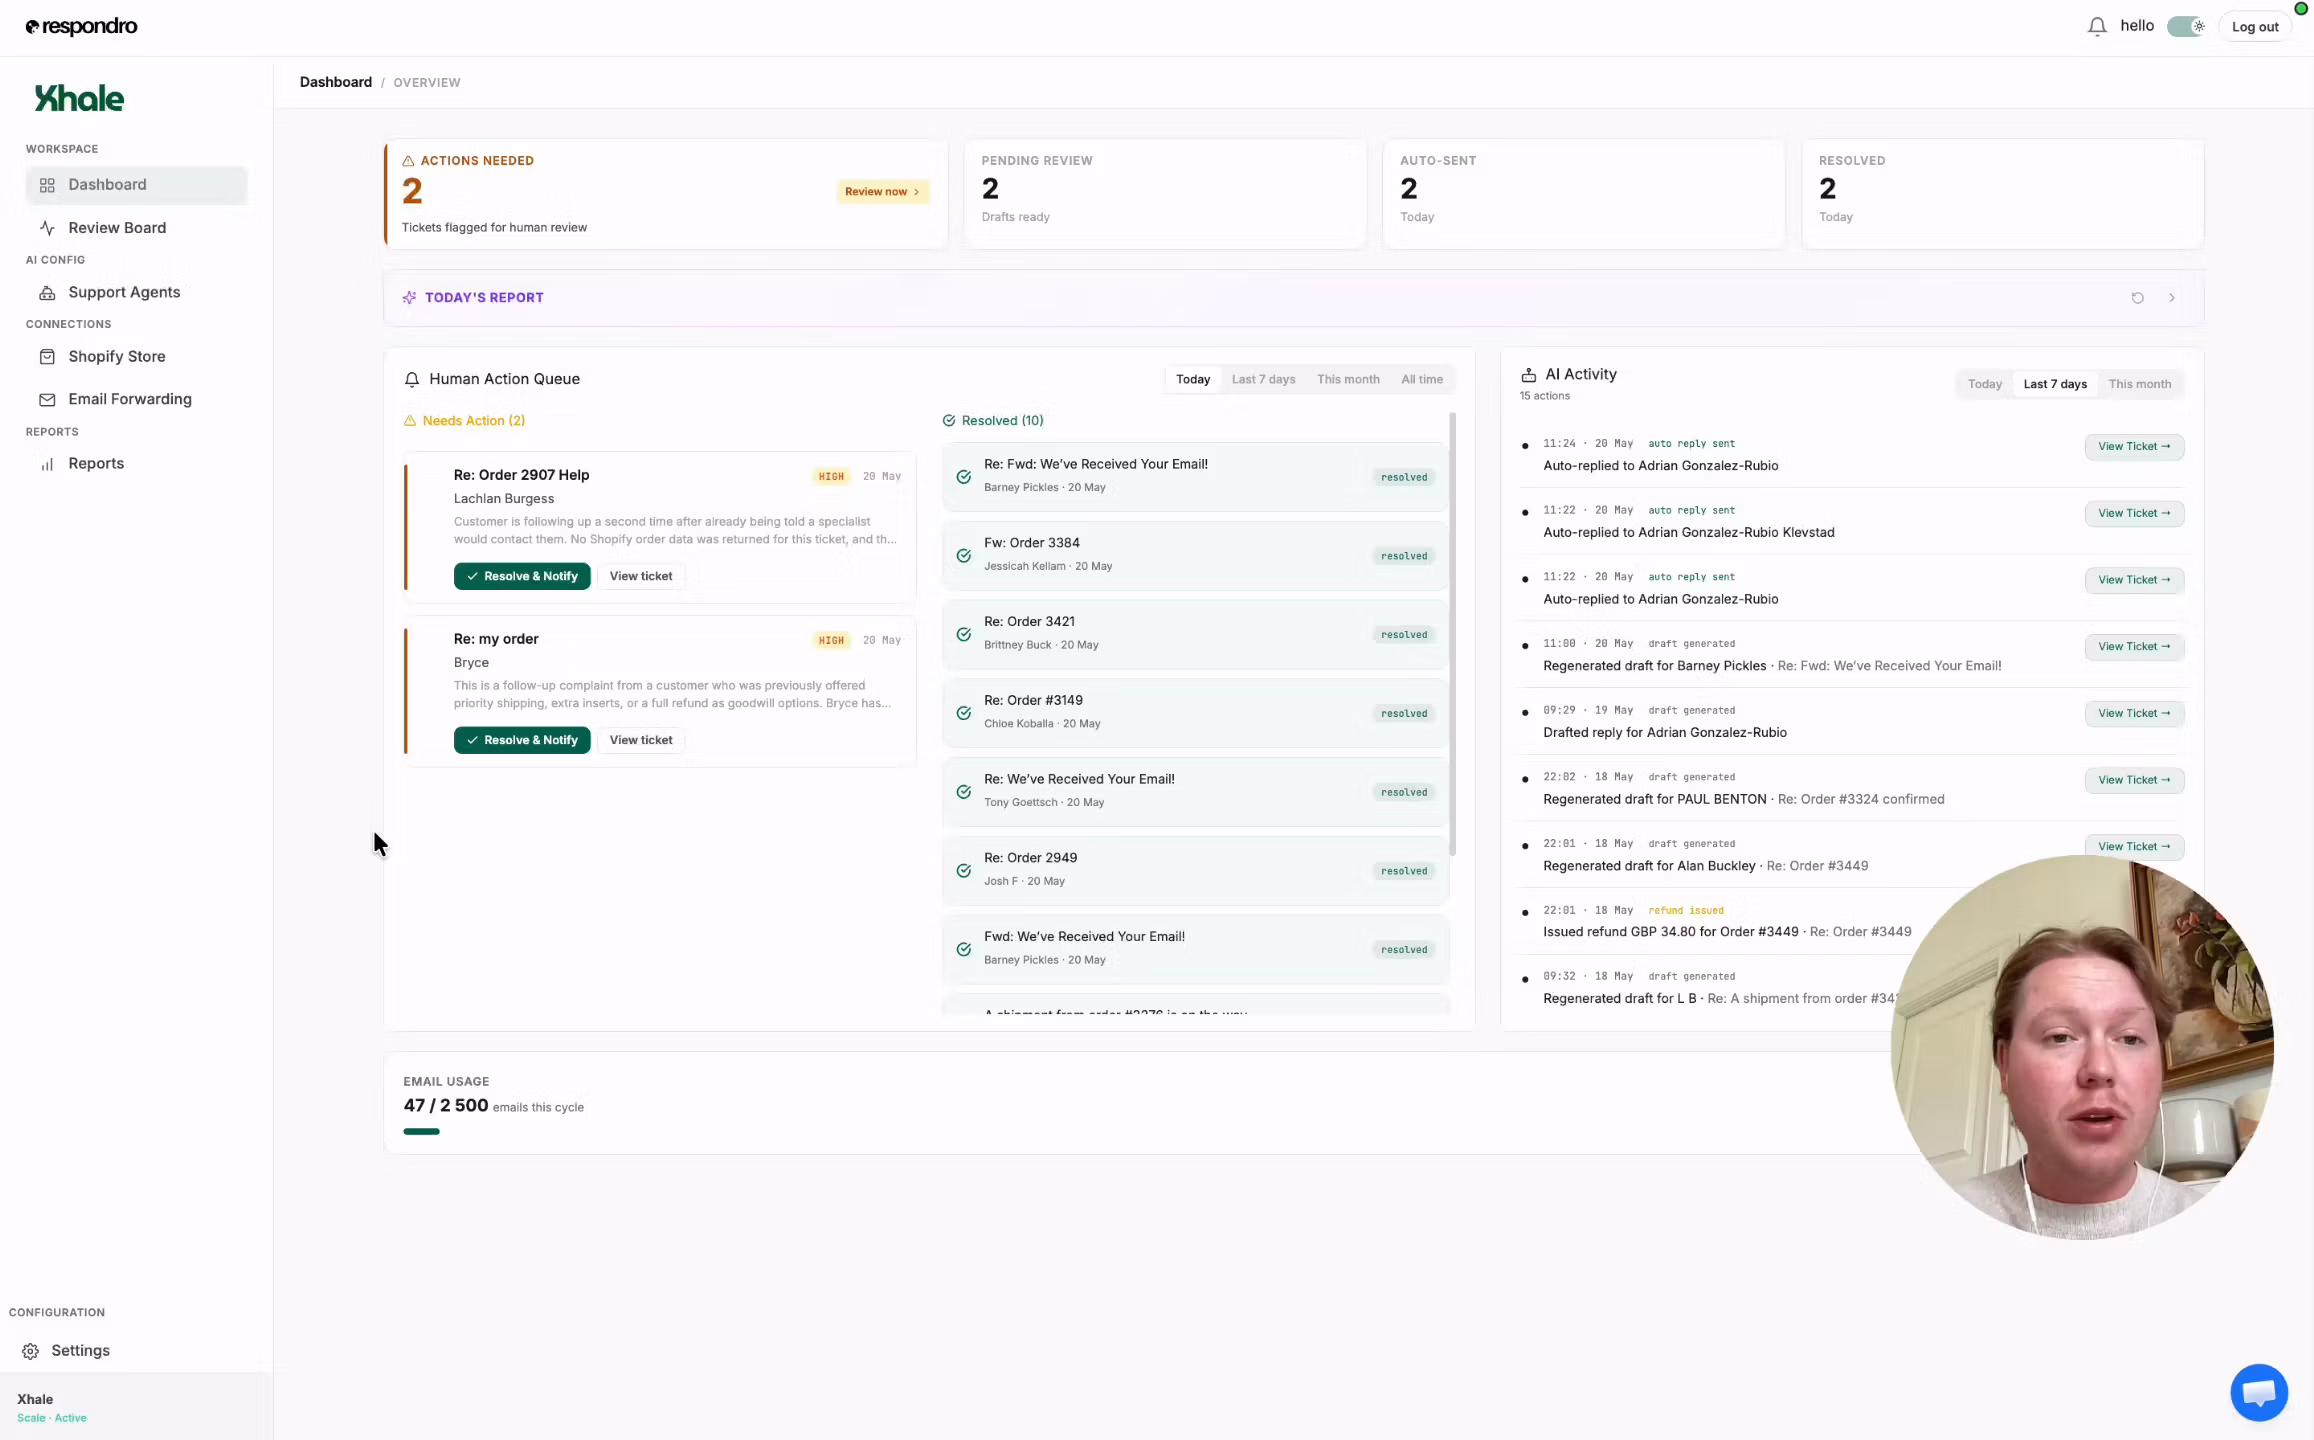Click the Review now button
Image resolution: width=2314 pixels, height=1440 pixels.
[882, 192]
